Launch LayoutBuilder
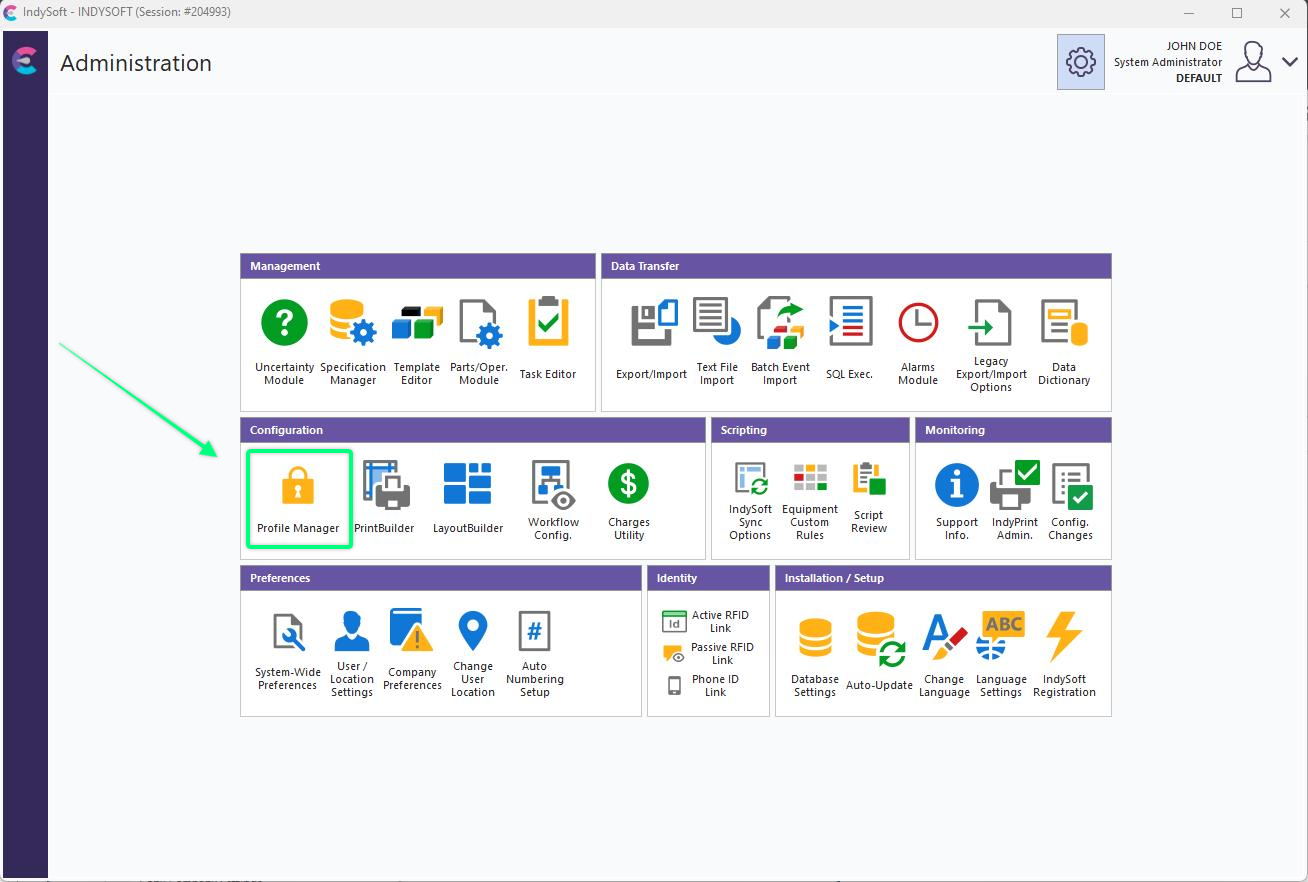This screenshot has height=882, width=1308. (x=467, y=498)
